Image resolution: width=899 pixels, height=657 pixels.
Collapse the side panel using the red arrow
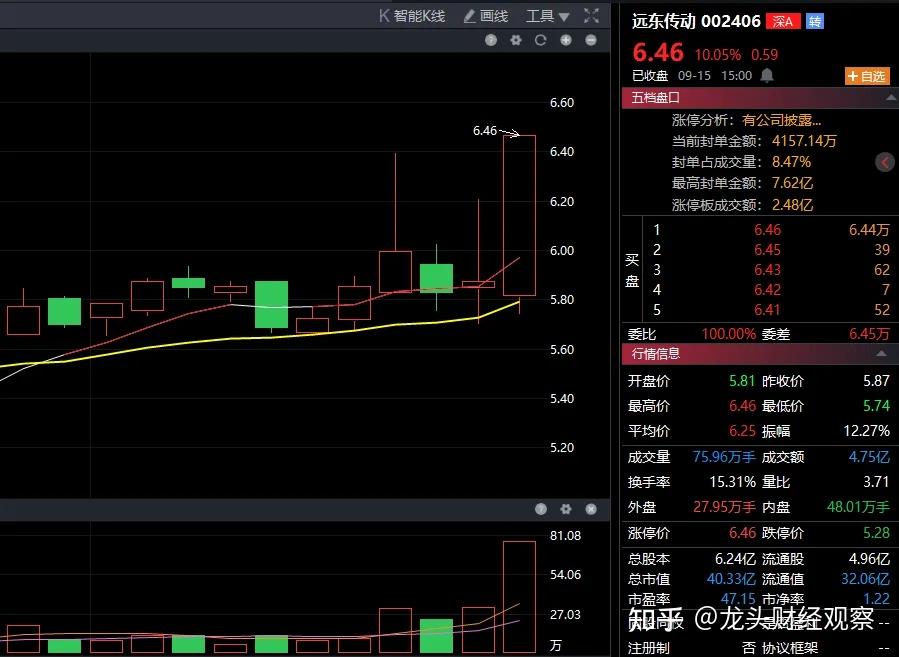point(885,162)
